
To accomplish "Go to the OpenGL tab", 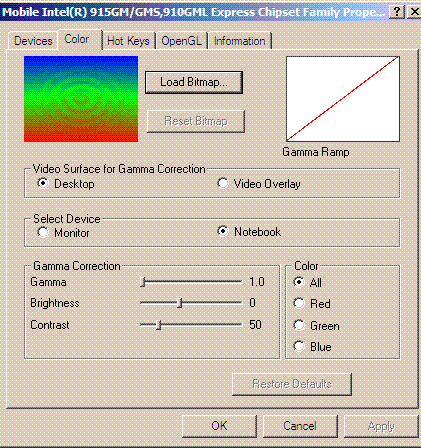I will point(182,41).
